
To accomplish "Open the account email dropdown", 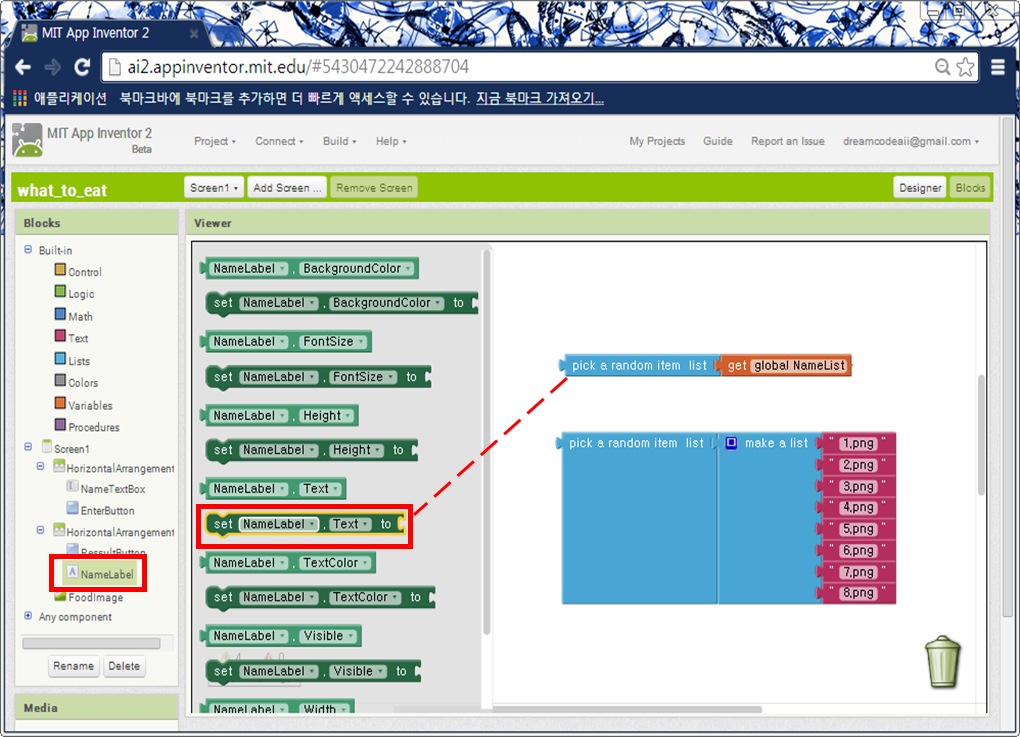I will coord(911,141).
